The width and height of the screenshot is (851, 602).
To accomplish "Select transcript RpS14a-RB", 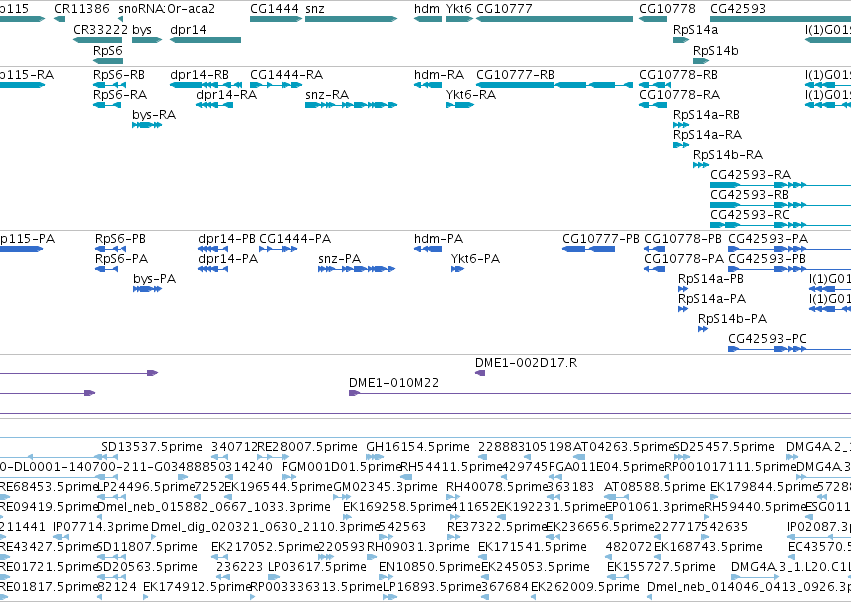I will point(681,125).
